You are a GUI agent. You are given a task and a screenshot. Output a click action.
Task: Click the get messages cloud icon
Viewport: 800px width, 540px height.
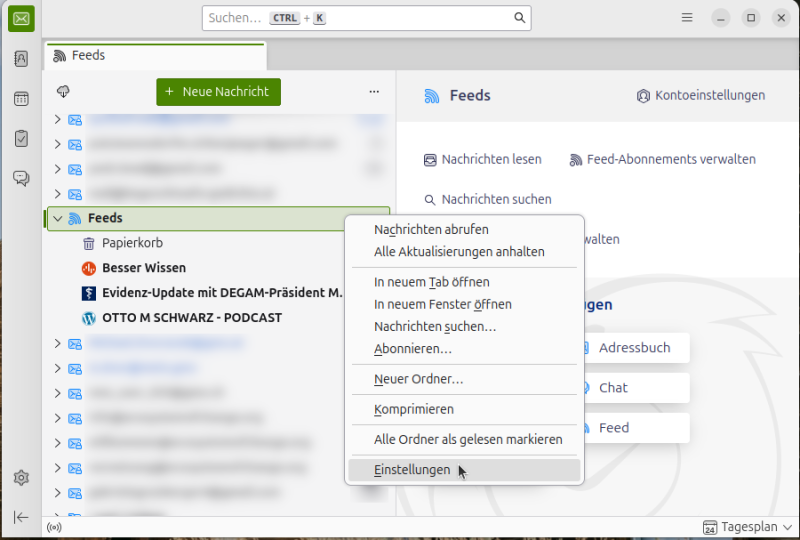click(x=63, y=92)
